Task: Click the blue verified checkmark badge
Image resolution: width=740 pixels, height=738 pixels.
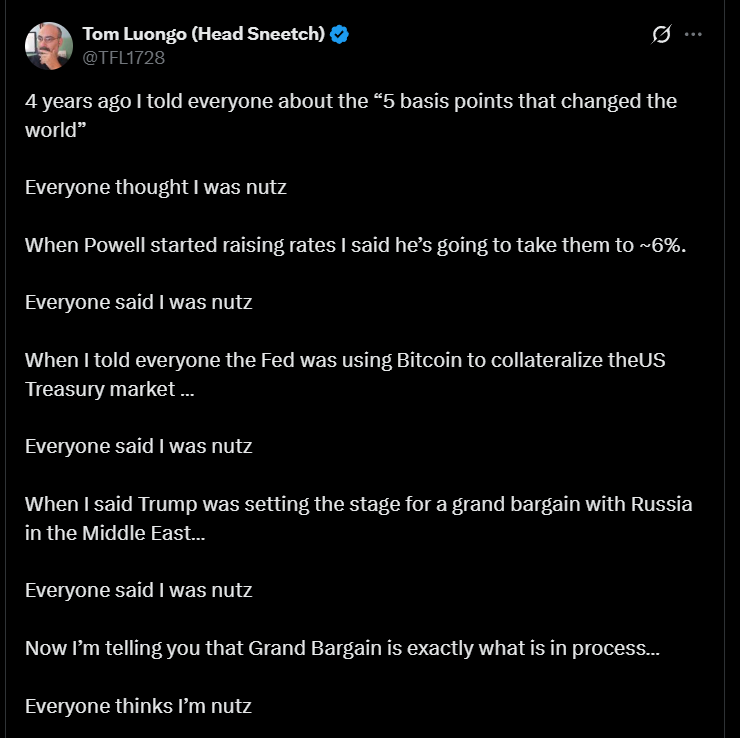Action: tap(340, 35)
